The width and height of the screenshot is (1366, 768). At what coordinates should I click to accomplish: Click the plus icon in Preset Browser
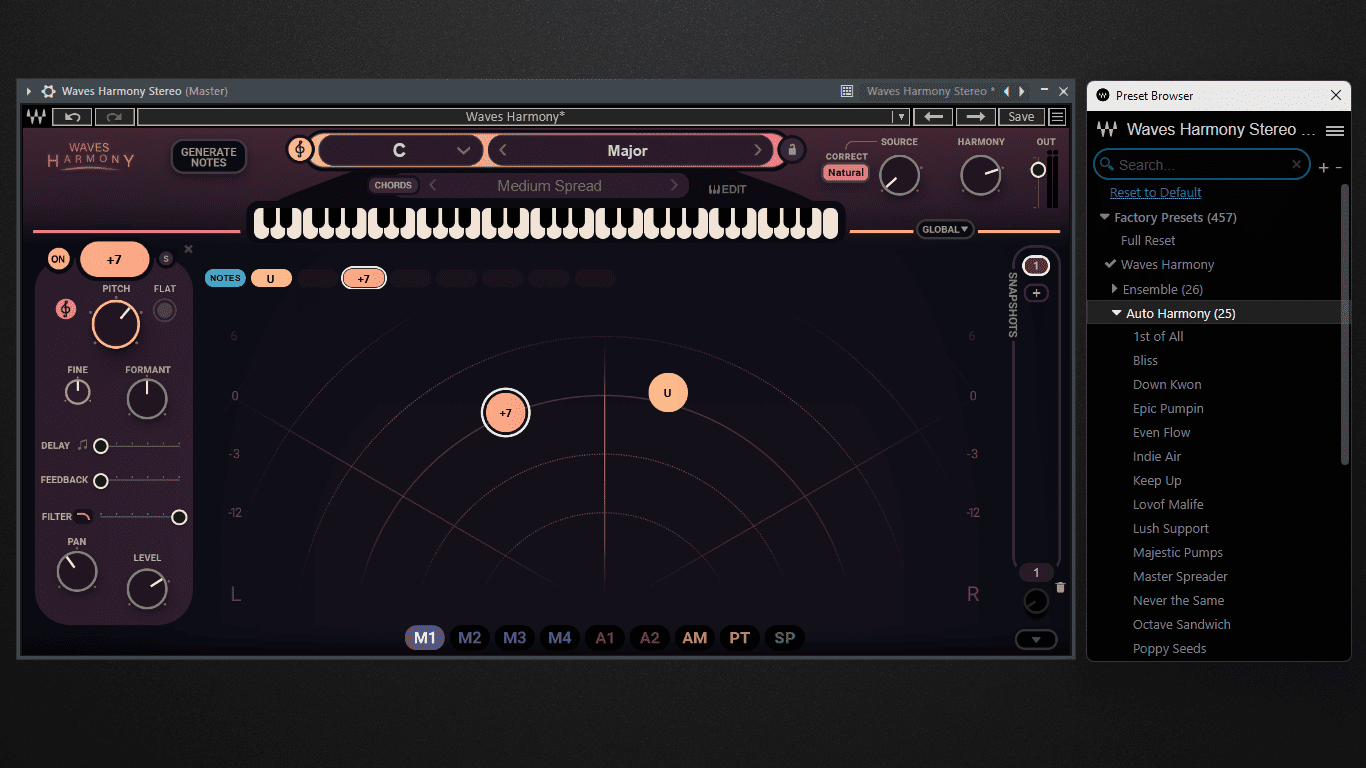pyautogui.click(x=1323, y=167)
